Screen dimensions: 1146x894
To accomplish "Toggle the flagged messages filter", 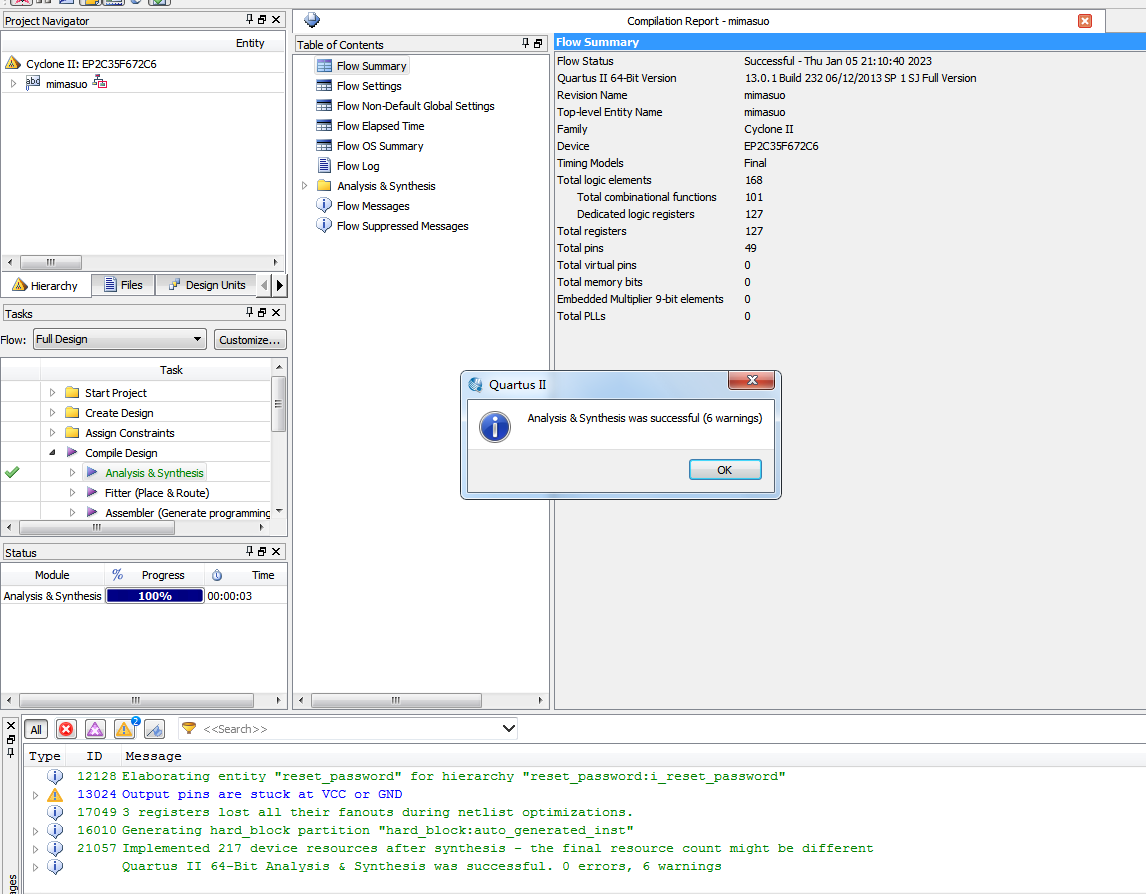I will click(x=154, y=729).
